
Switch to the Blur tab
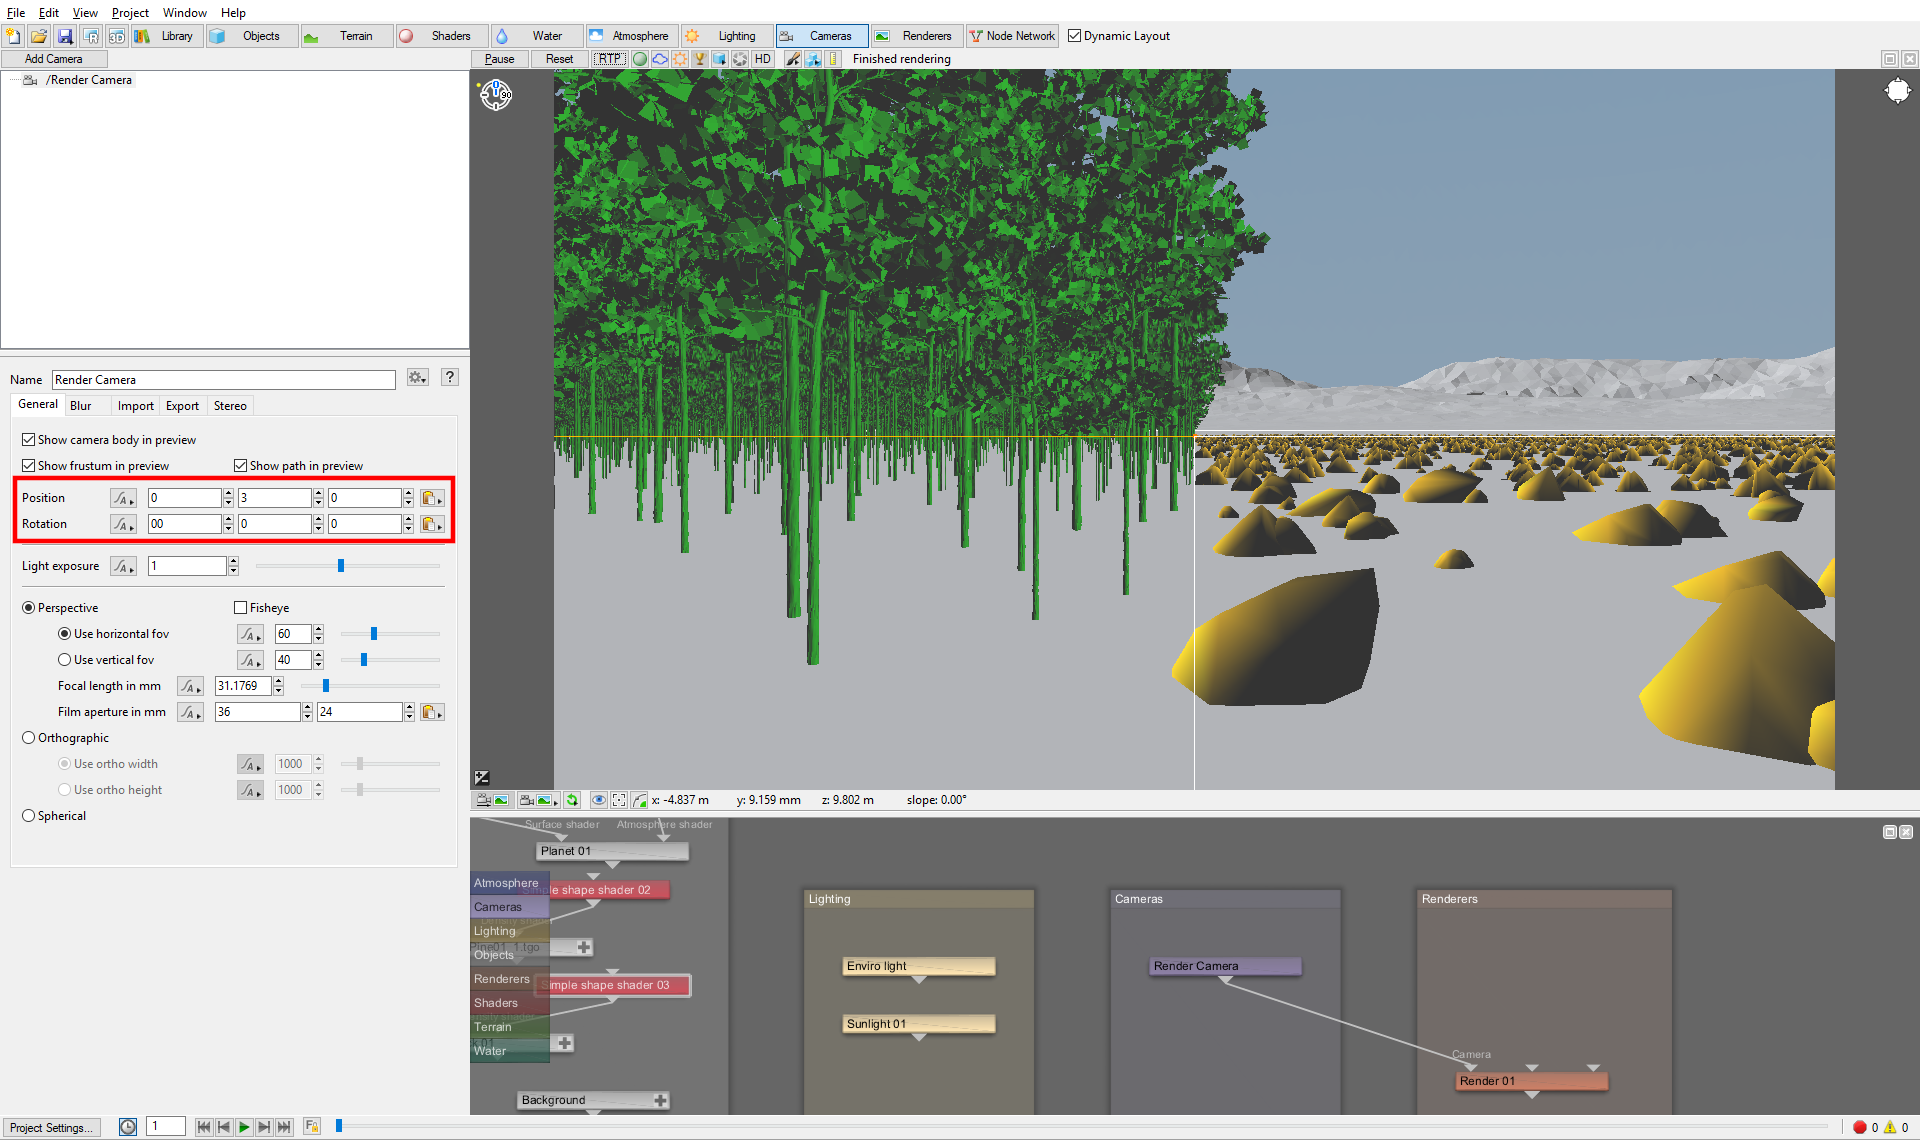(x=81, y=406)
